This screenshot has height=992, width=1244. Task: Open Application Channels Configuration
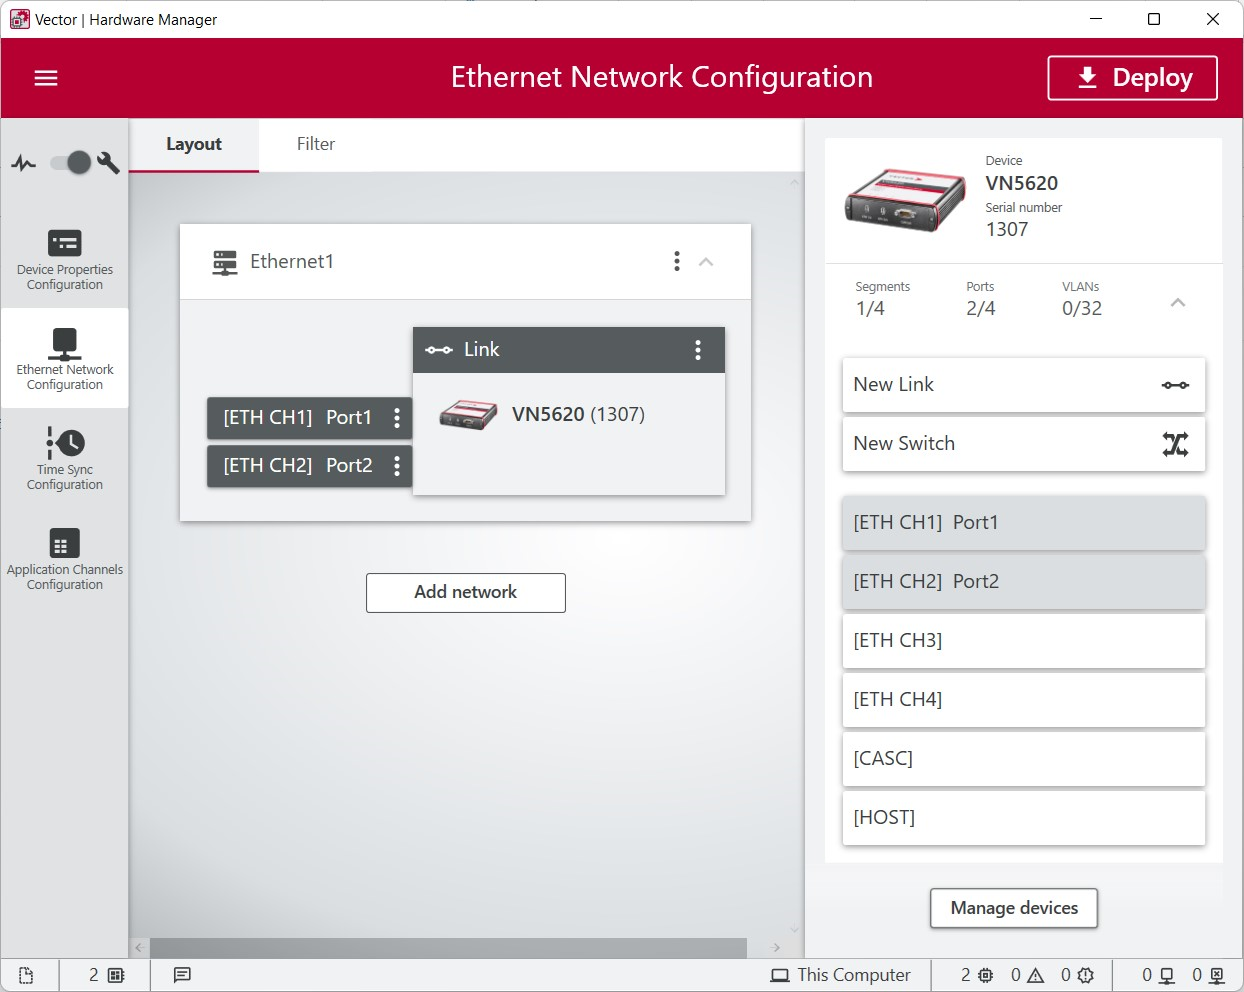click(x=65, y=559)
